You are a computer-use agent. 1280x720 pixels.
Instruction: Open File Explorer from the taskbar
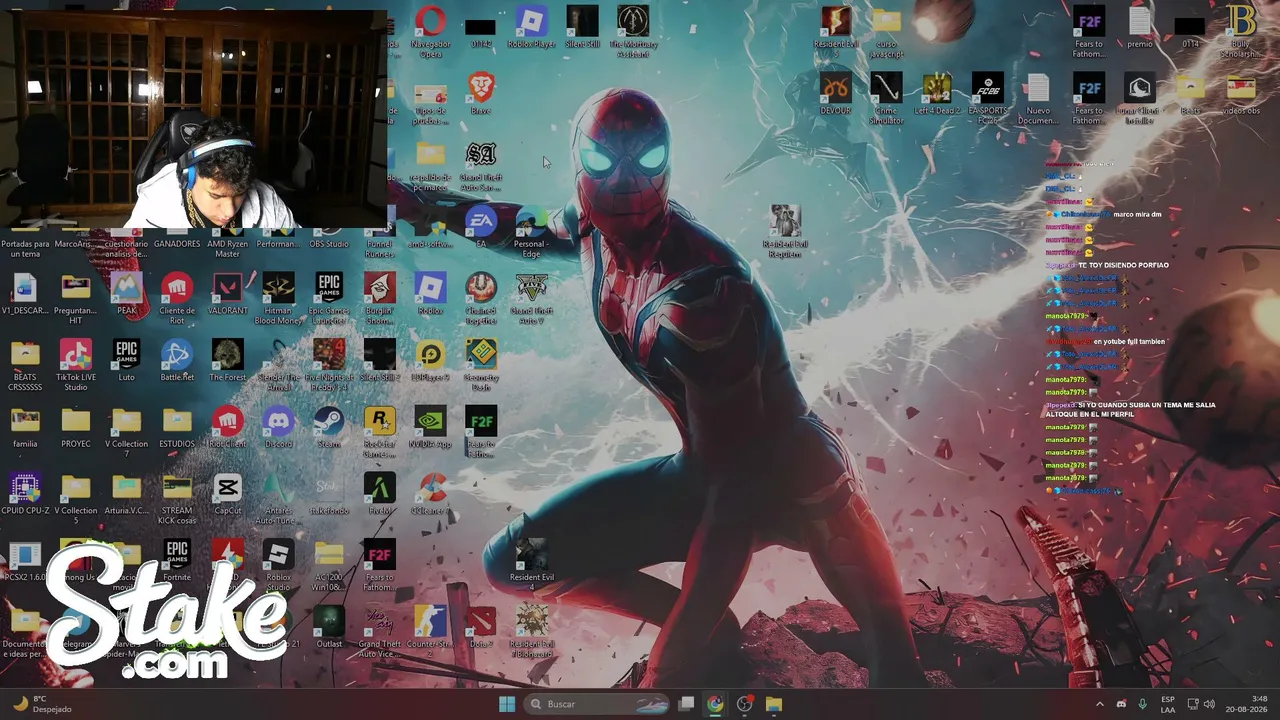[773, 704]
